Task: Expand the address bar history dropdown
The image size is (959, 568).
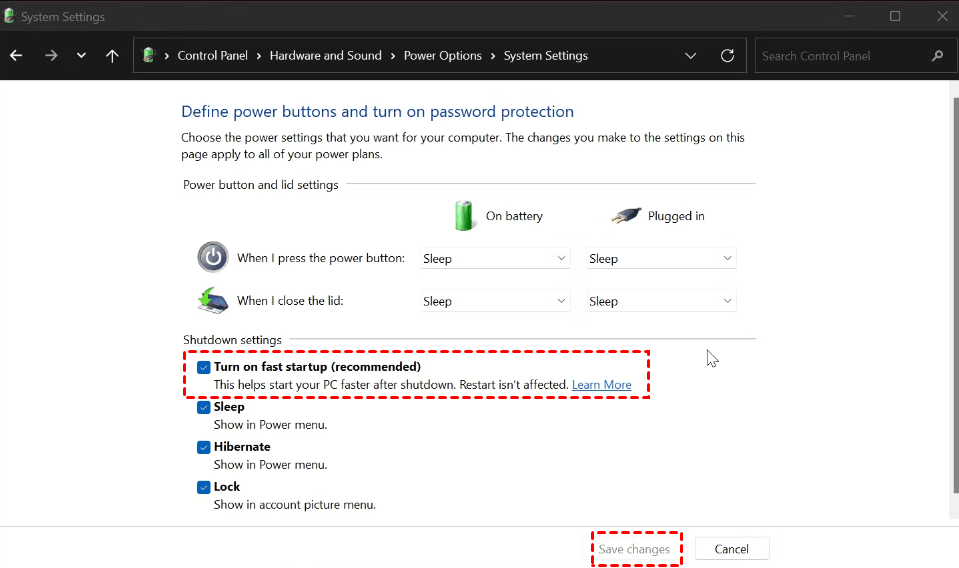Action: (x=691, y=56)
